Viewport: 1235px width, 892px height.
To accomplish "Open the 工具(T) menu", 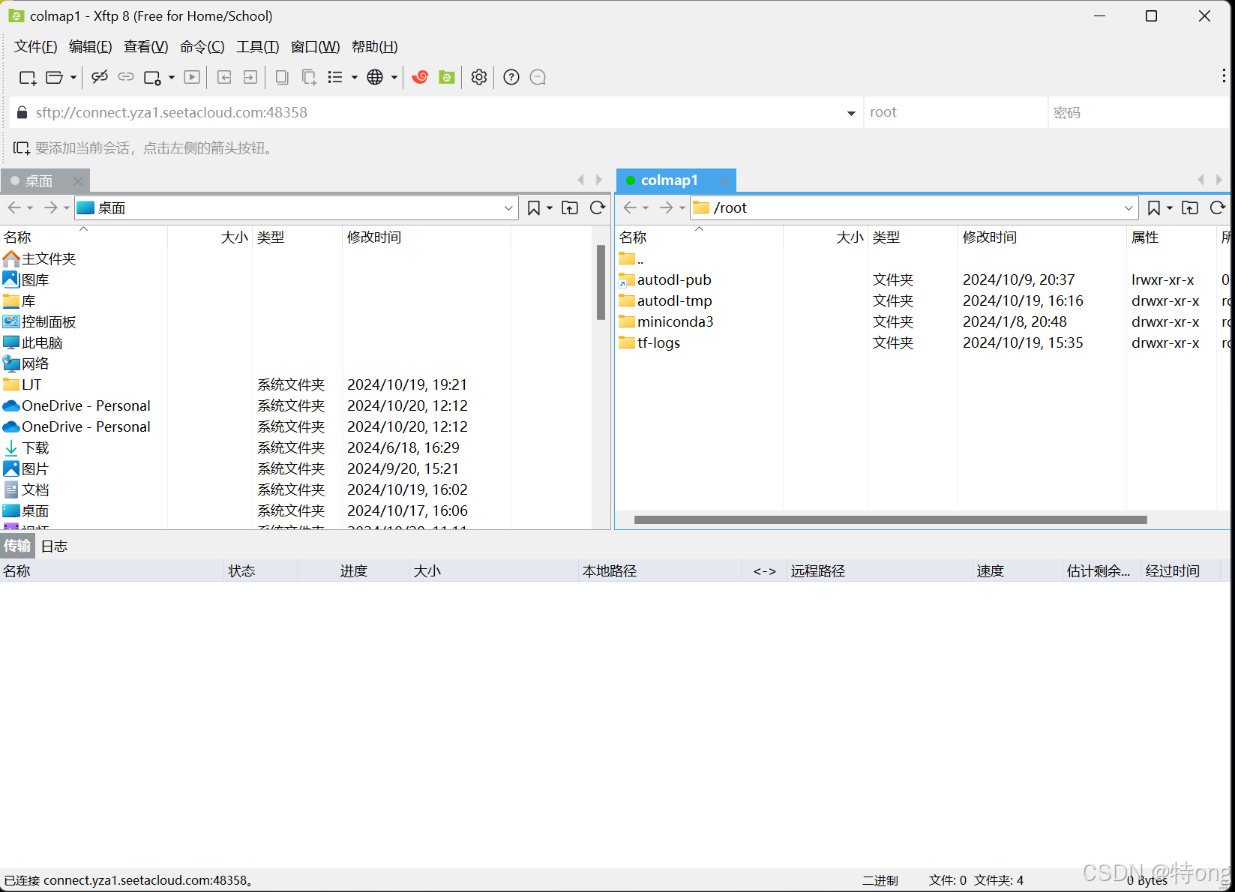I will pyautogui.click(x=255, y=46).
